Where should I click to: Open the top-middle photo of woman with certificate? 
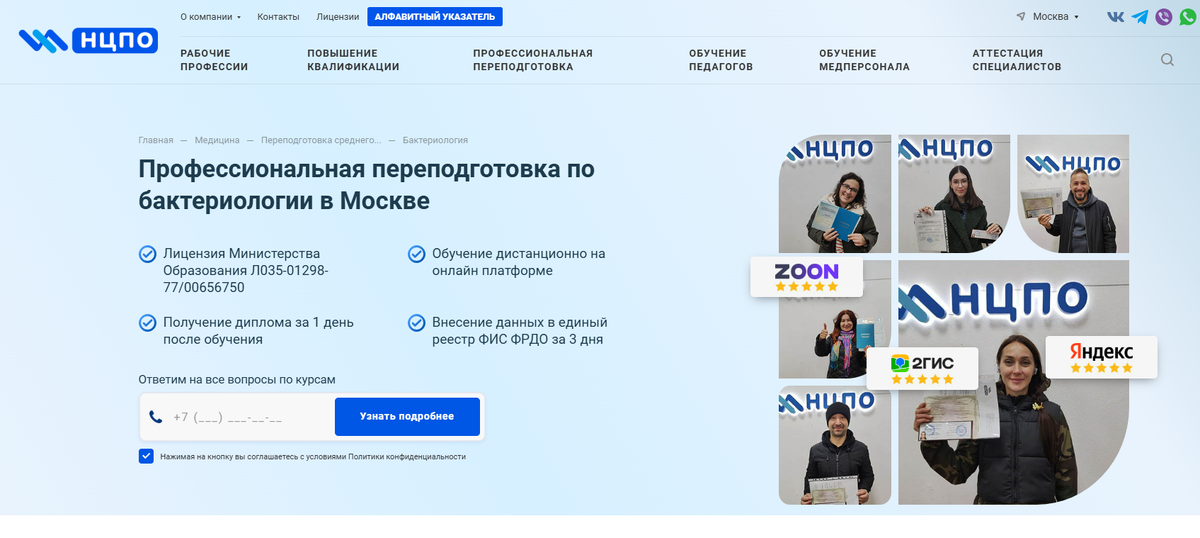(954, 194)
